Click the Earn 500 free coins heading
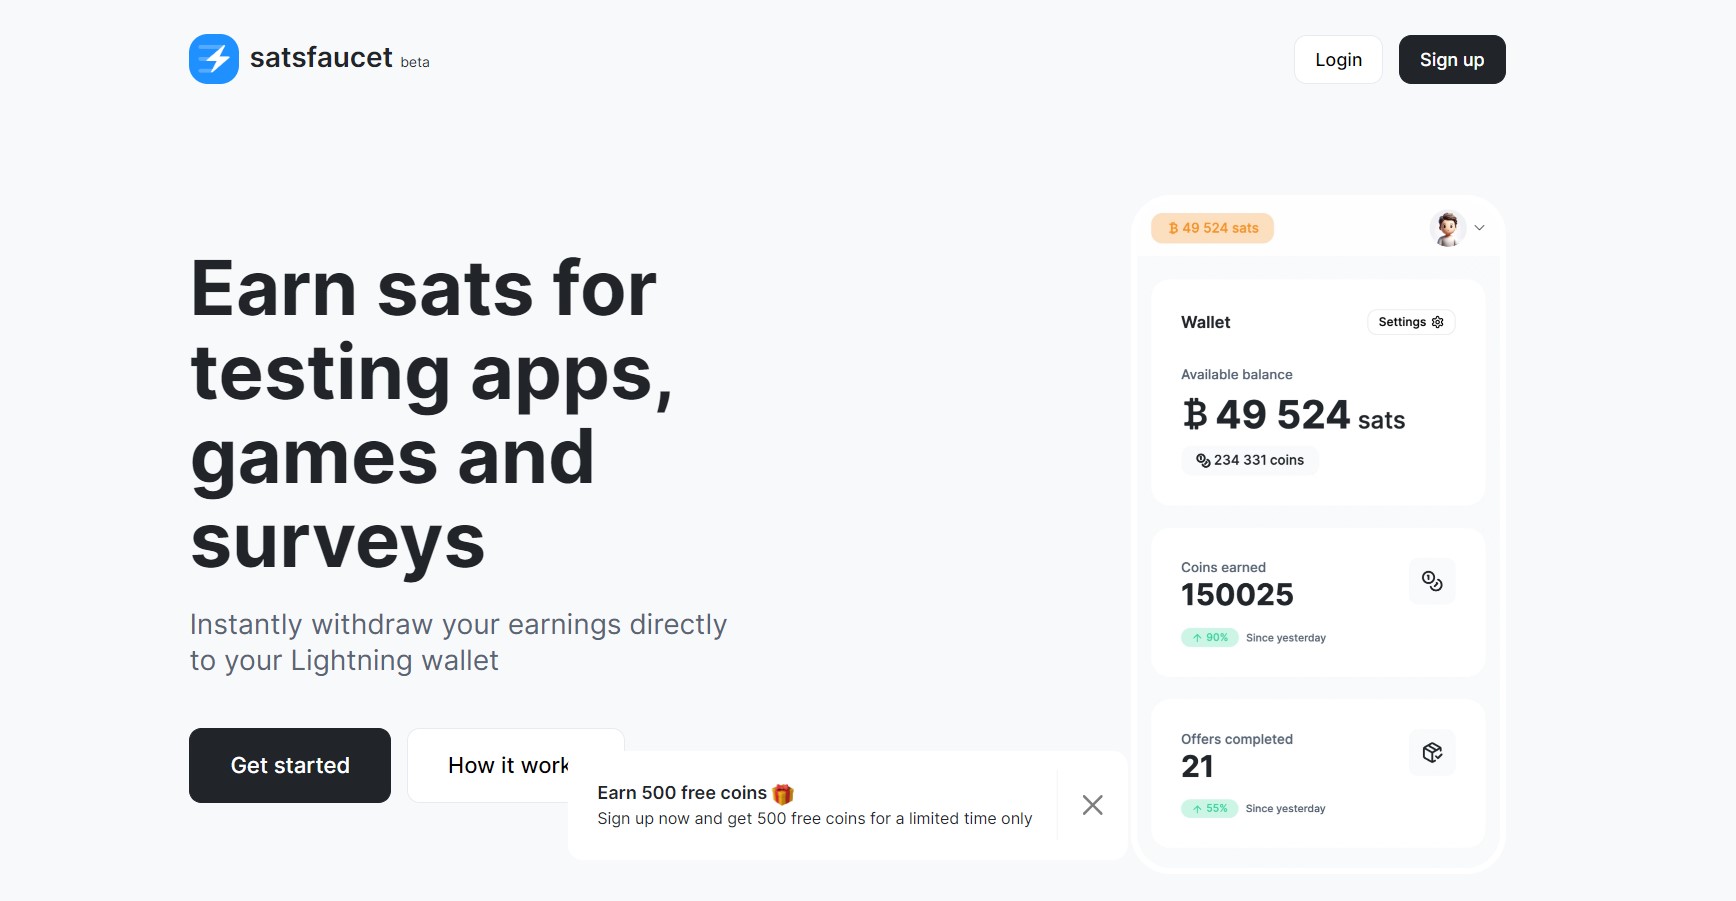 [x=682, y=793]
